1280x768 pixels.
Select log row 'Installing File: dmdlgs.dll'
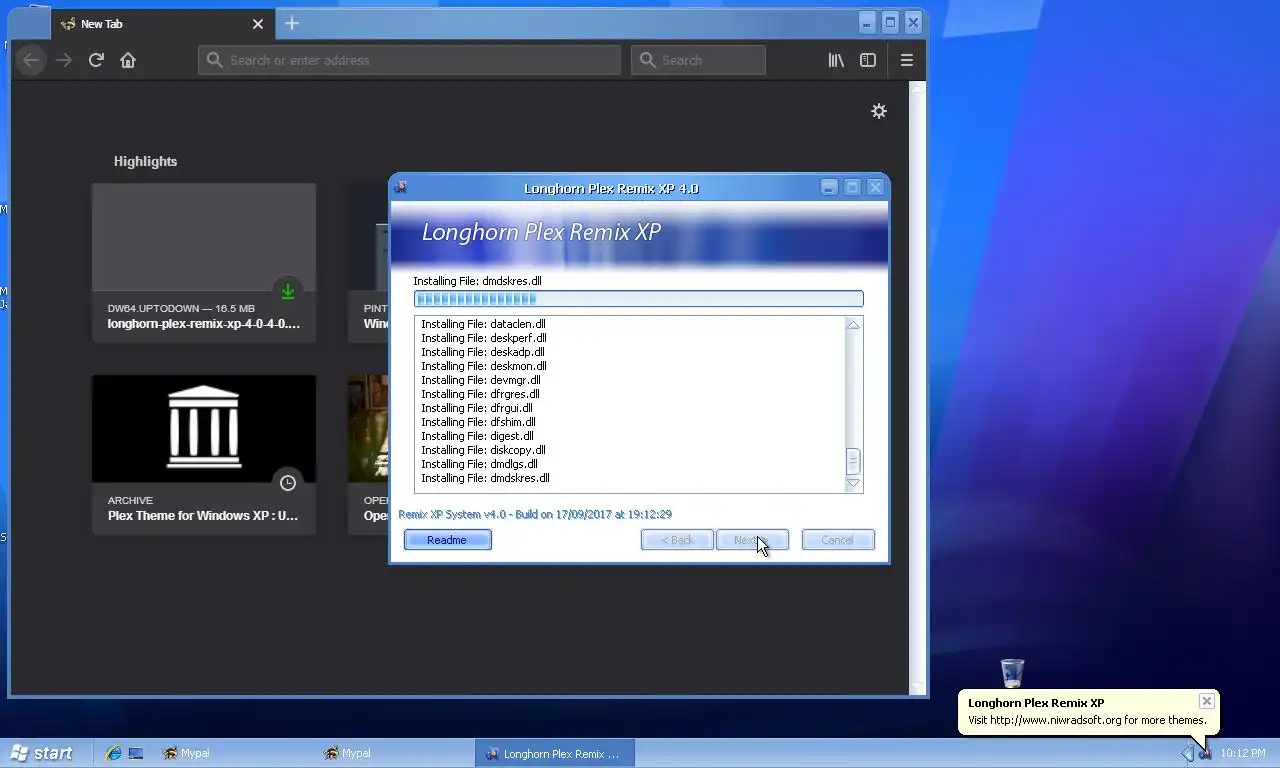tap(479, 464)
